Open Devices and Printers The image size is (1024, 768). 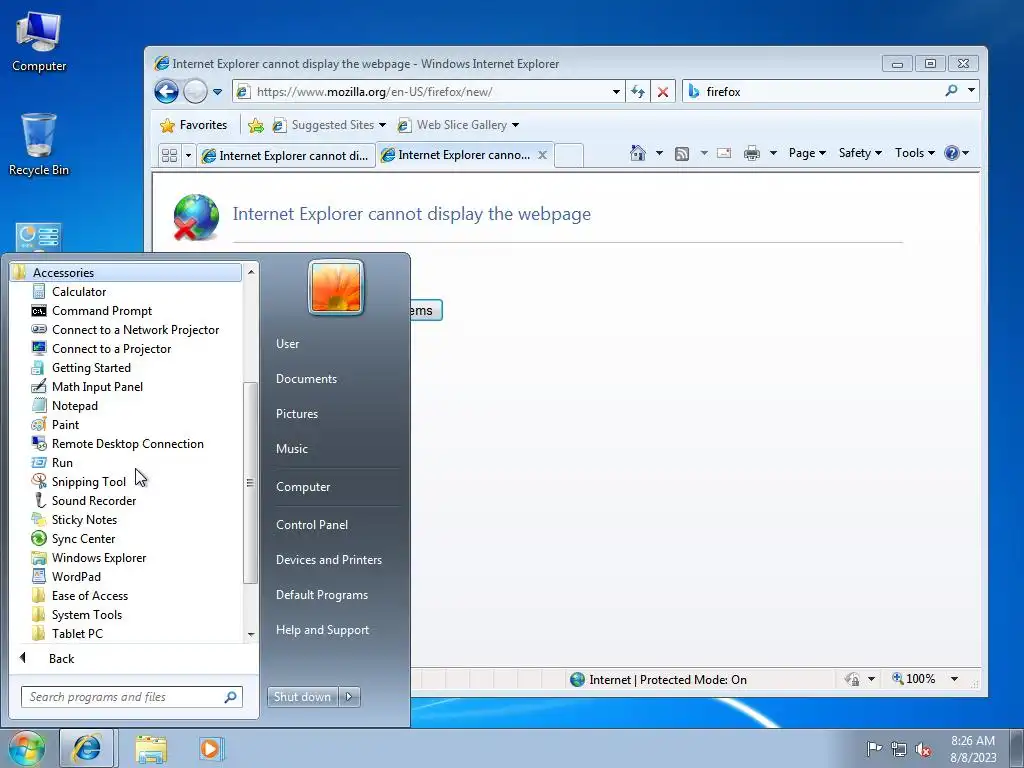click(328, 560)
